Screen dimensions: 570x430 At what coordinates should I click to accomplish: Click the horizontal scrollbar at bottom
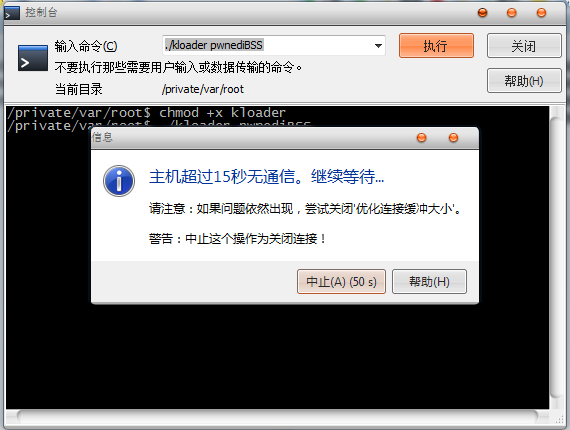point(277,417)
